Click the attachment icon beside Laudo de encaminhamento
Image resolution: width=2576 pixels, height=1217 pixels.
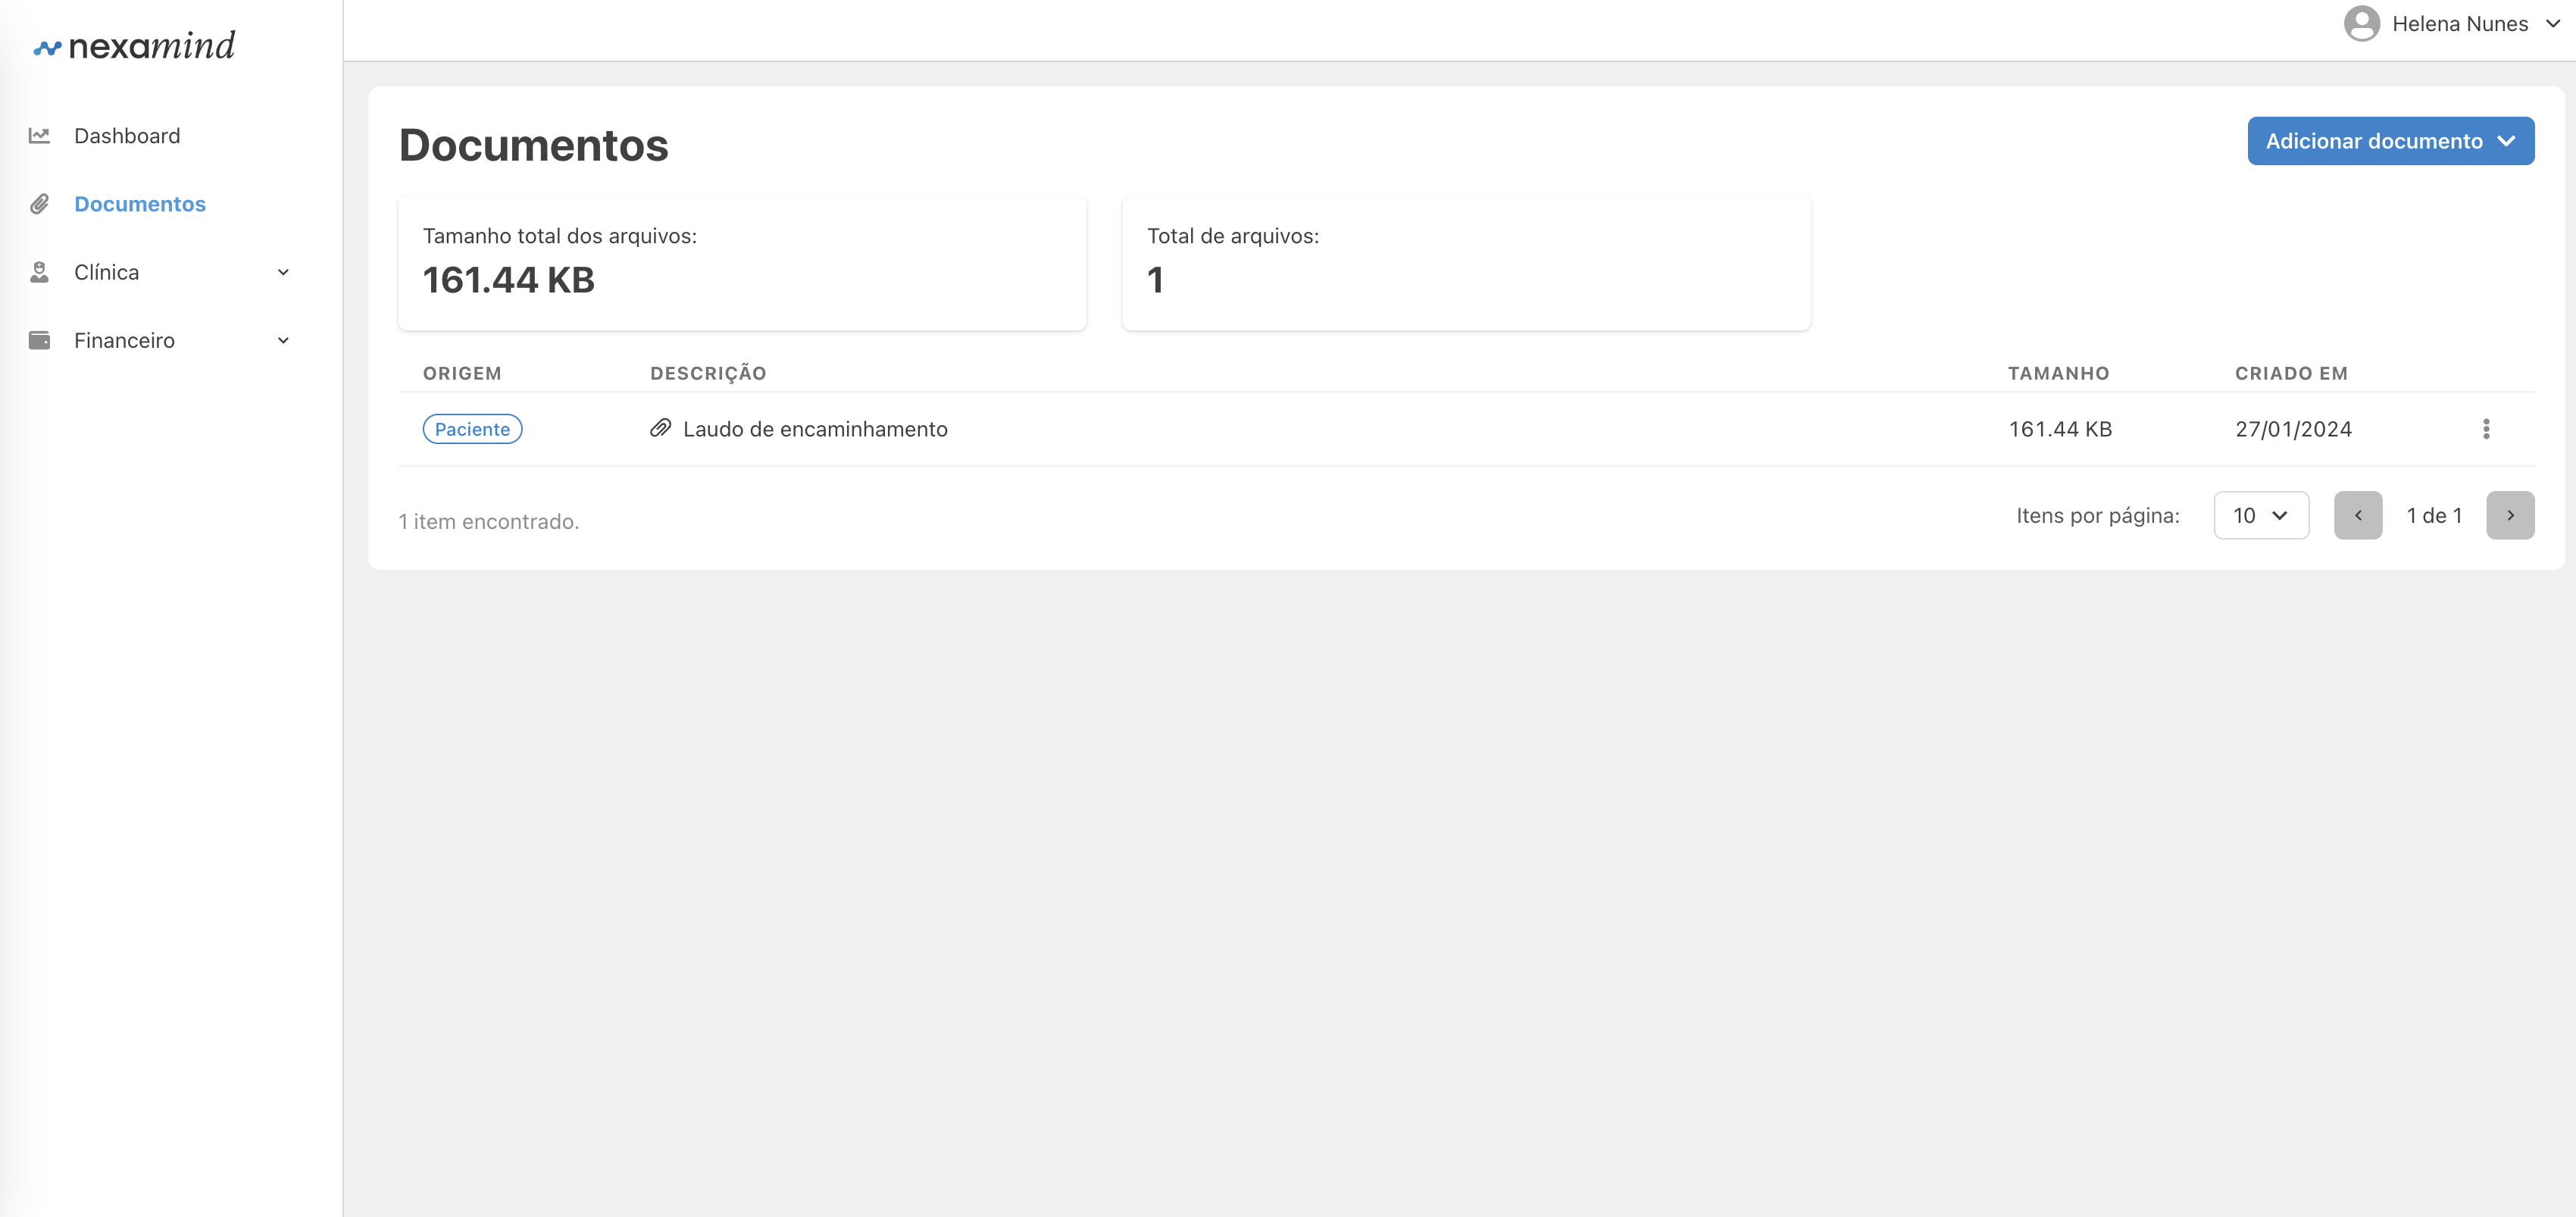(x=660, y=428)
